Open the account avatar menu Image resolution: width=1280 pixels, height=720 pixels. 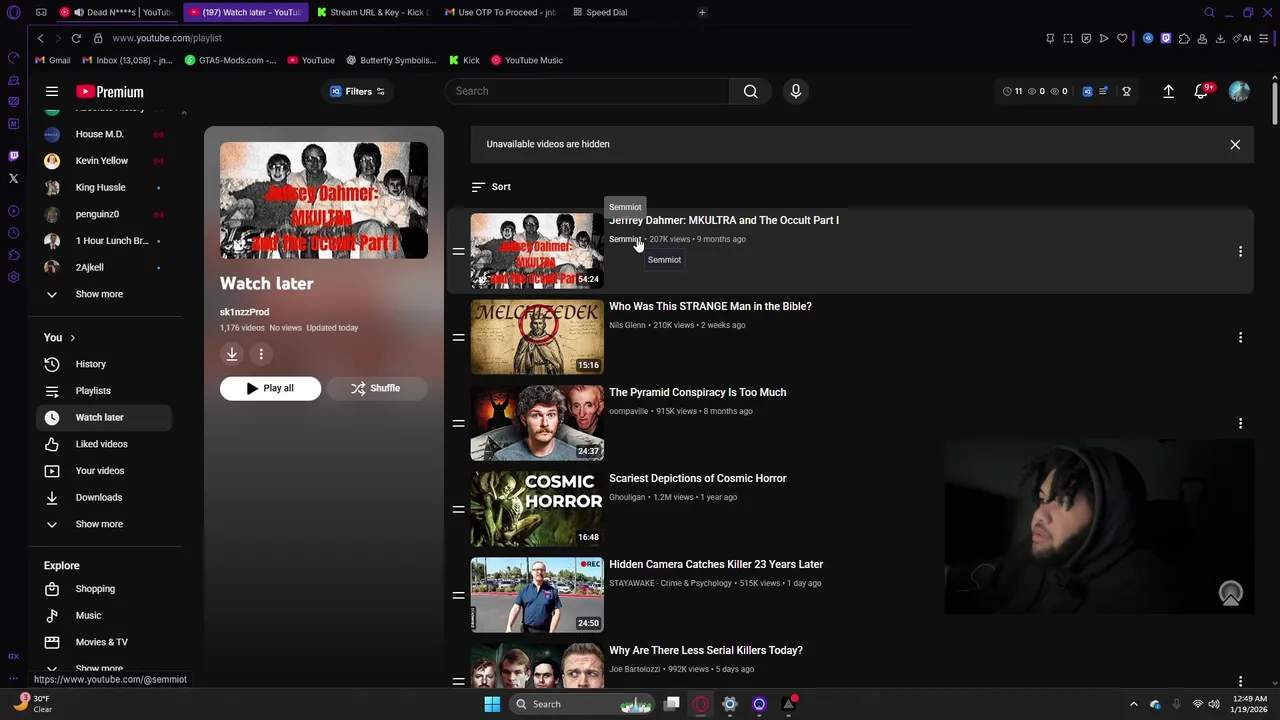[x=1239, y=91]
